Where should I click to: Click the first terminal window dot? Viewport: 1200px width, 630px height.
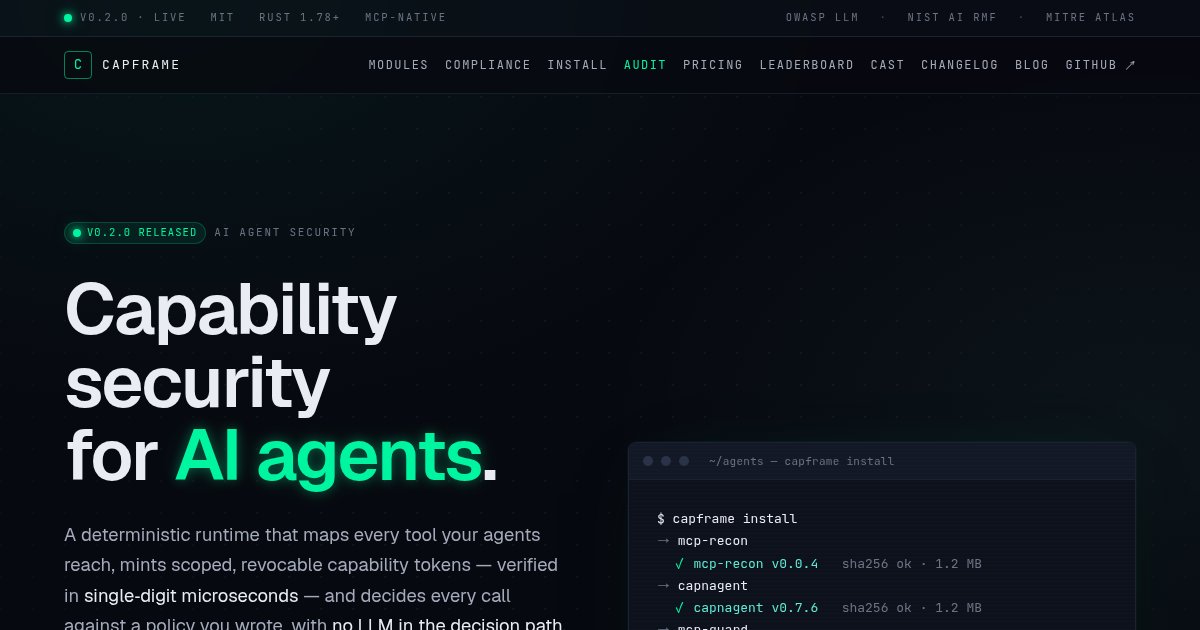[648, 461]
